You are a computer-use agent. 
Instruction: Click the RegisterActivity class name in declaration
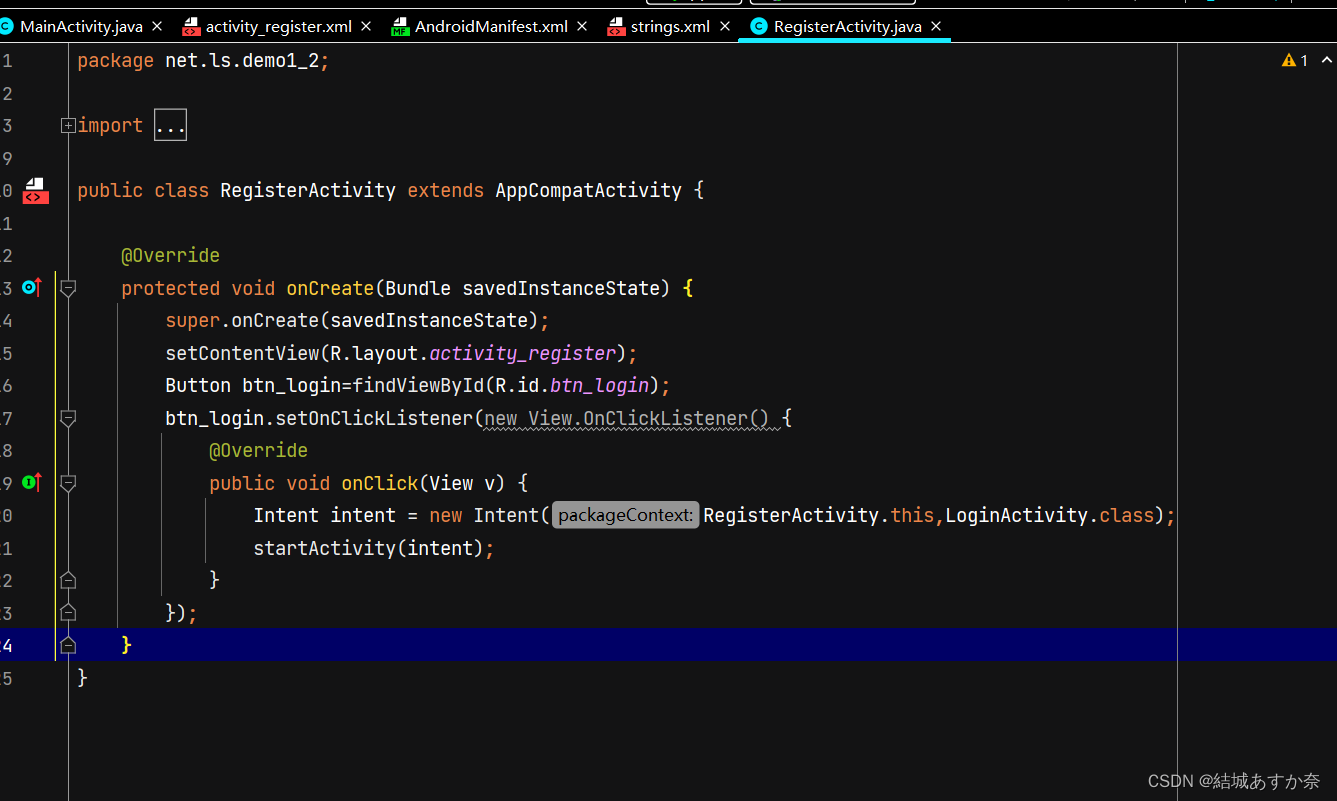pyautogui.click(x=308, y=190)
